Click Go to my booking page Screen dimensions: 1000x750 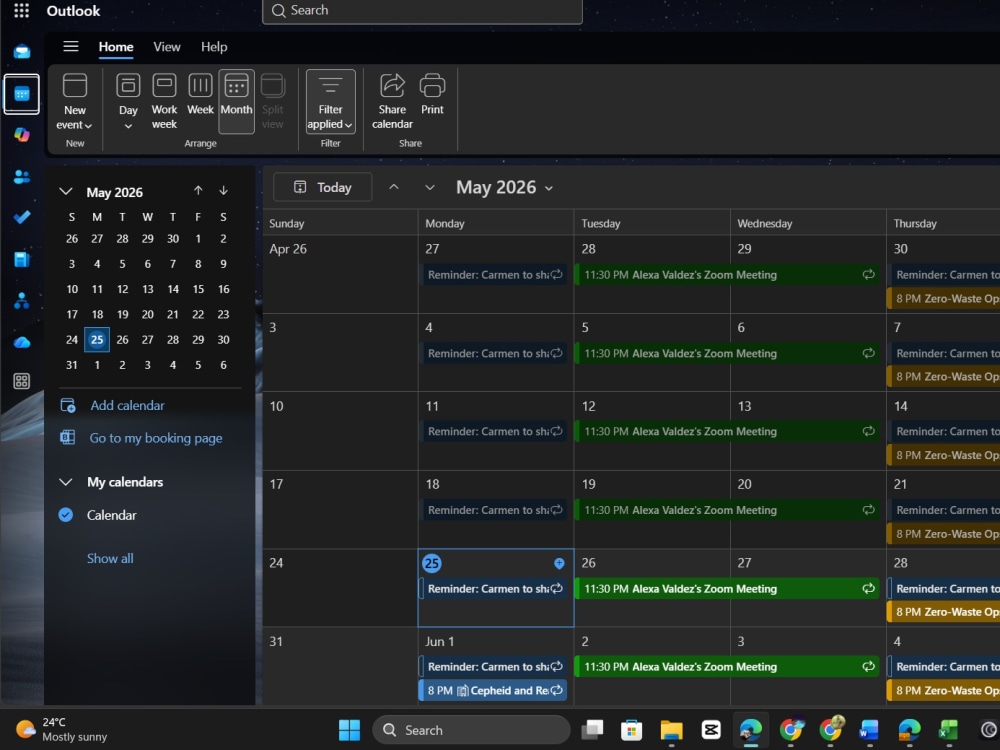click(x=156, y=438)
